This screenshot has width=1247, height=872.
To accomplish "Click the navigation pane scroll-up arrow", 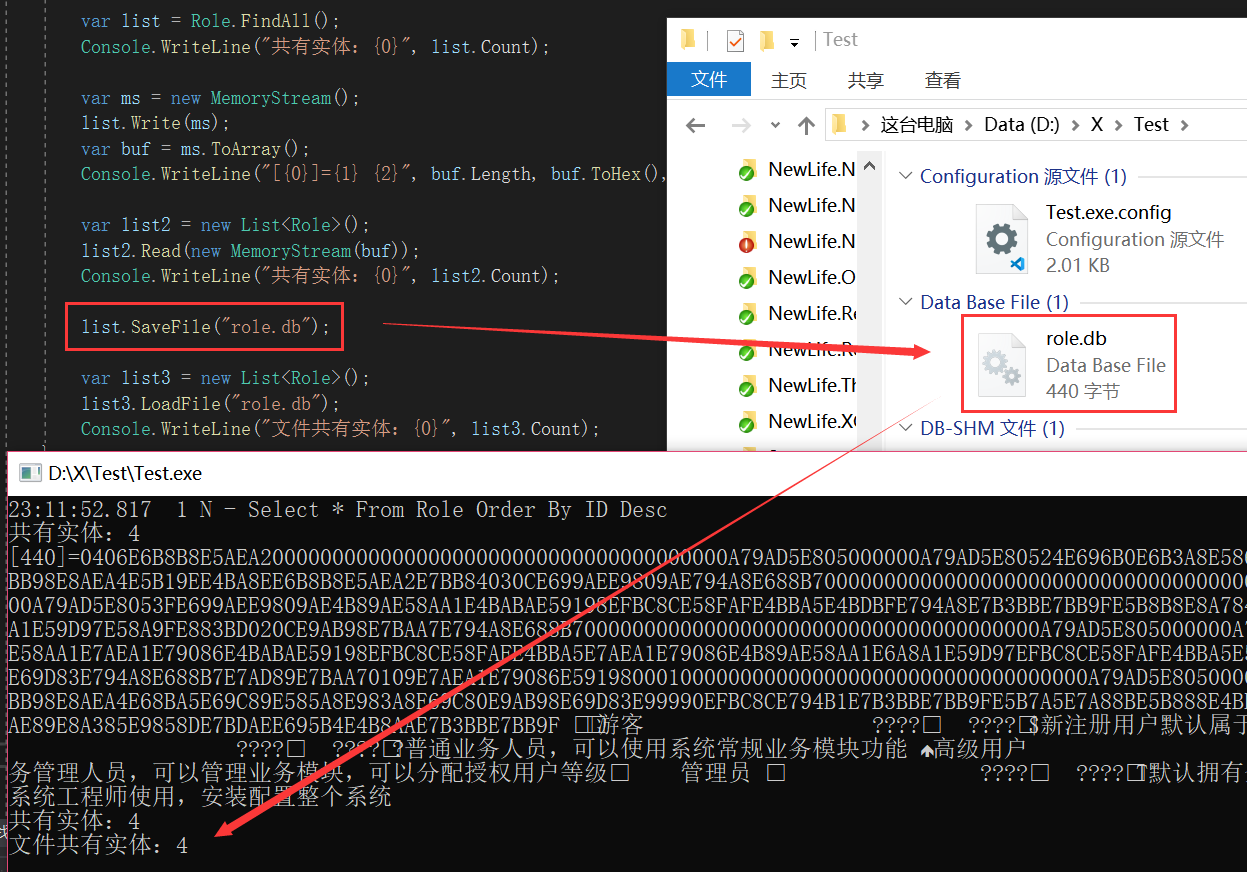I will (869, 165).
